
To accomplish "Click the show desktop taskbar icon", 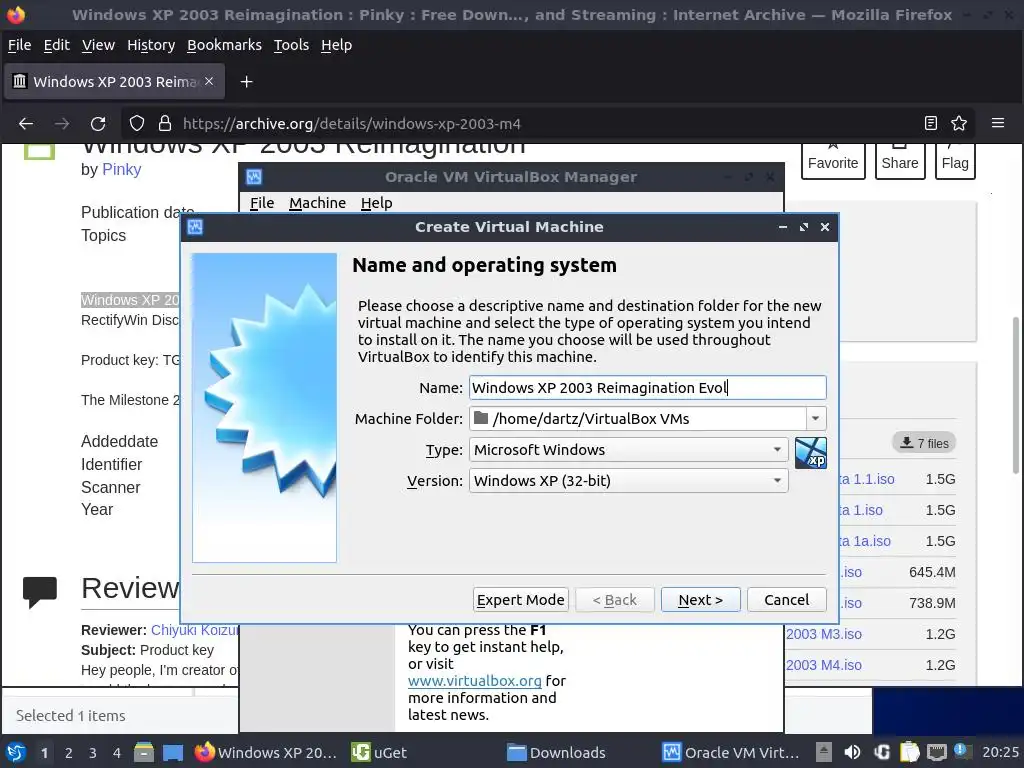I will click(173, 752).
